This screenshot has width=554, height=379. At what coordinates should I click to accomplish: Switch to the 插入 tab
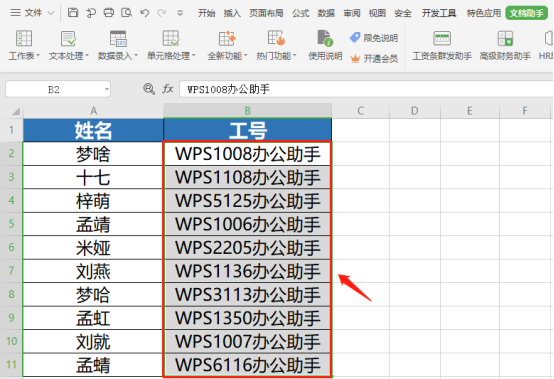point(232,13)
